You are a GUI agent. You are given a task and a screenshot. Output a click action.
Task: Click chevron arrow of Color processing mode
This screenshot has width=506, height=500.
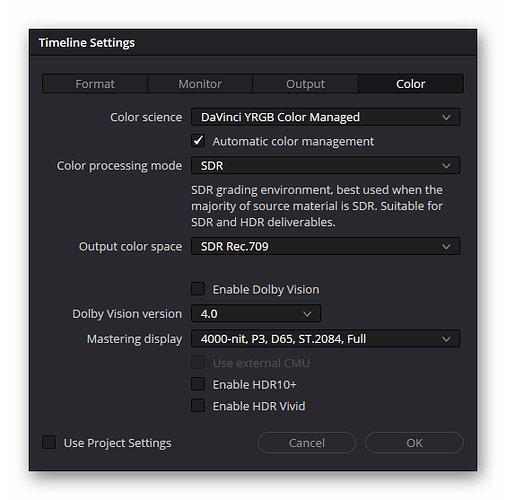click(446, 166)
